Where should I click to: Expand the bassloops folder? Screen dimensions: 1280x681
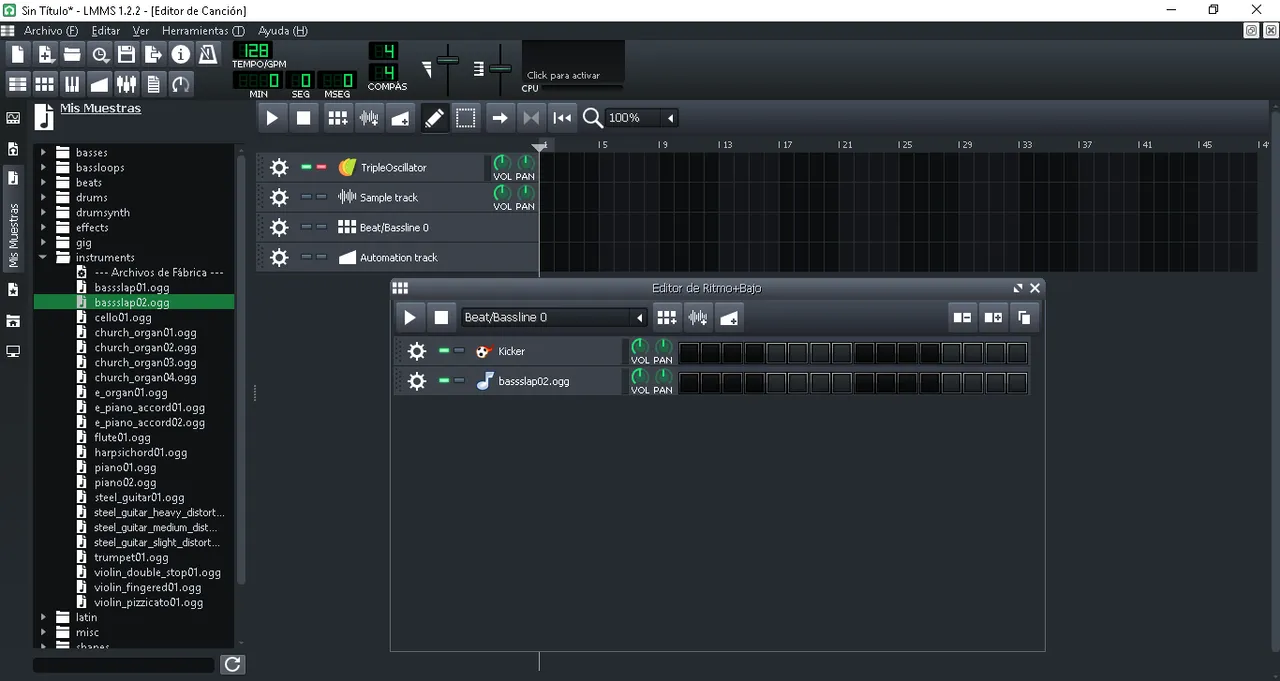pyautogui.click(x=43, y=168)
